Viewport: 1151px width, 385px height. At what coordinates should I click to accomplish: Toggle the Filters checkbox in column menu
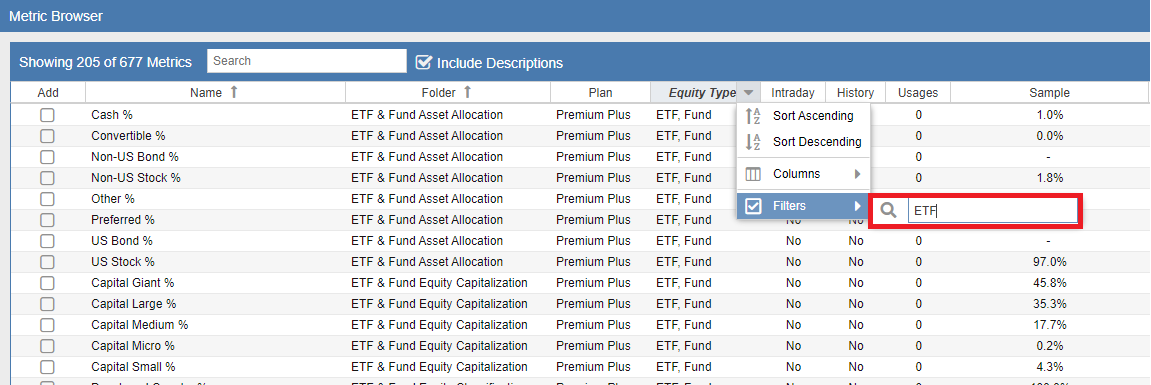click(x=753, y=206)
